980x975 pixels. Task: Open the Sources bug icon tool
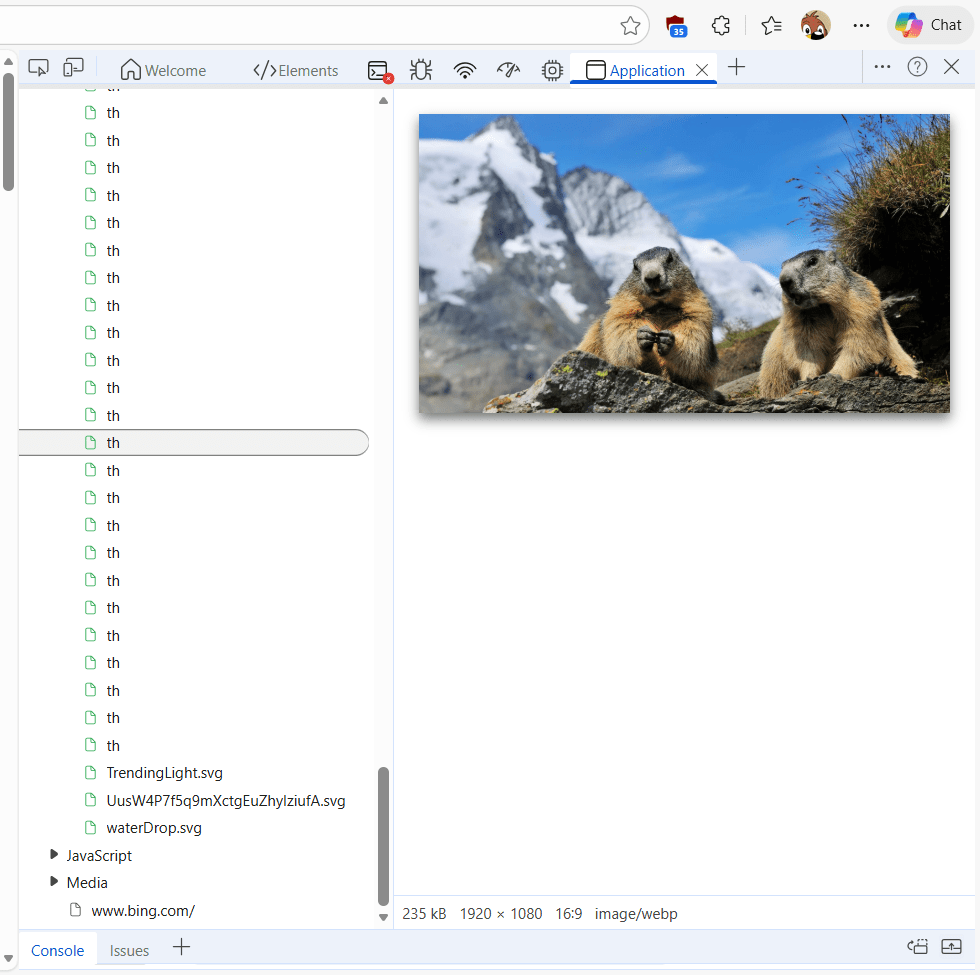421,70
